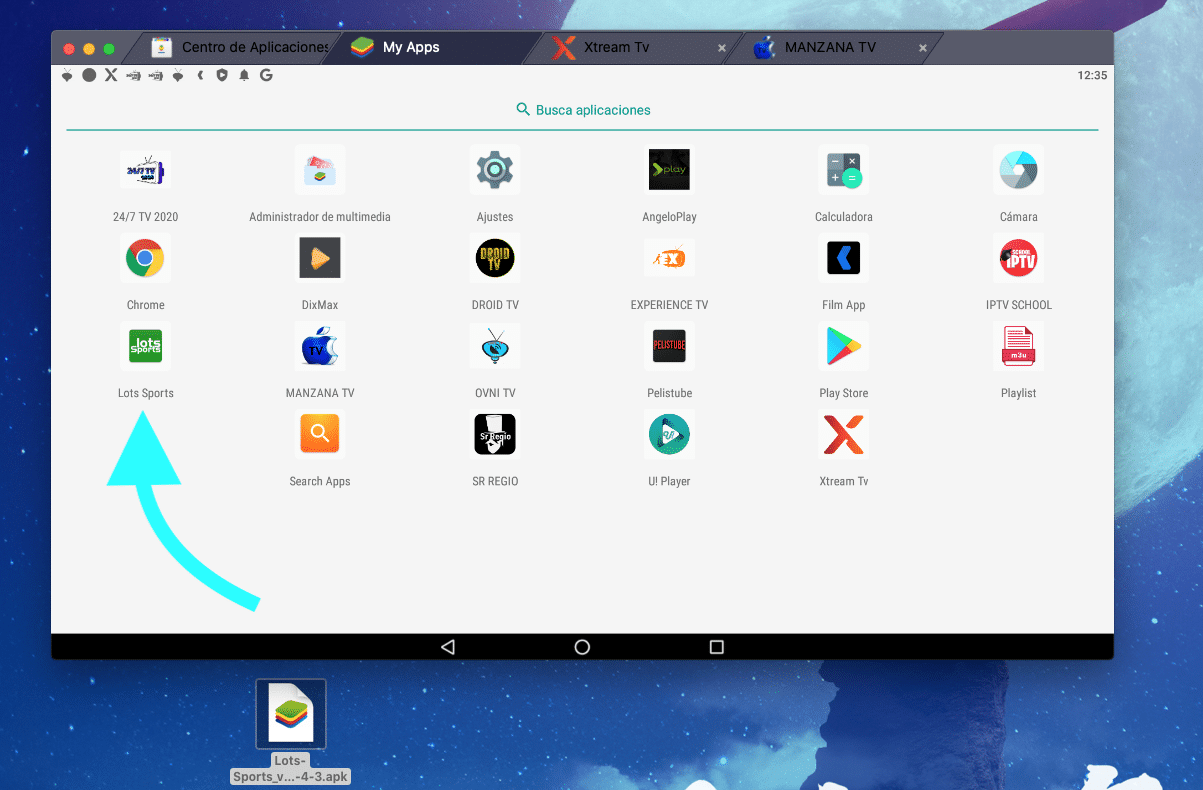1203x790 pixels.
Task: Open the Film App icon
Action: click(x=843, y=259)
